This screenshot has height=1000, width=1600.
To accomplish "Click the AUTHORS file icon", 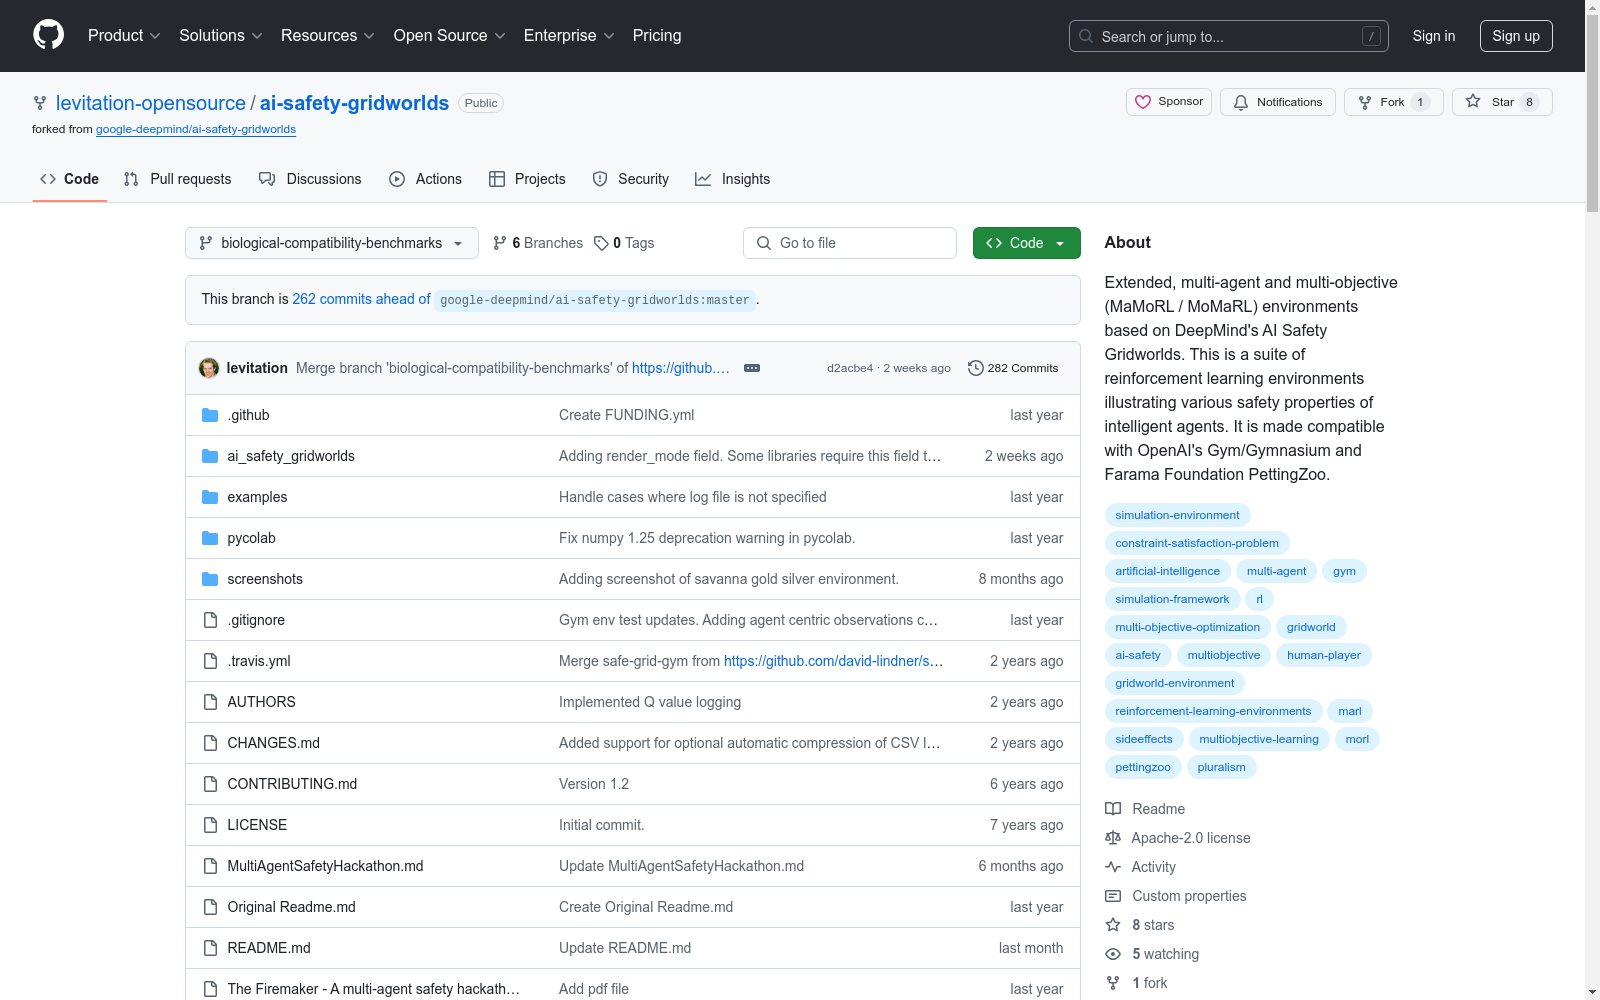I will click(x=210, y=702).
